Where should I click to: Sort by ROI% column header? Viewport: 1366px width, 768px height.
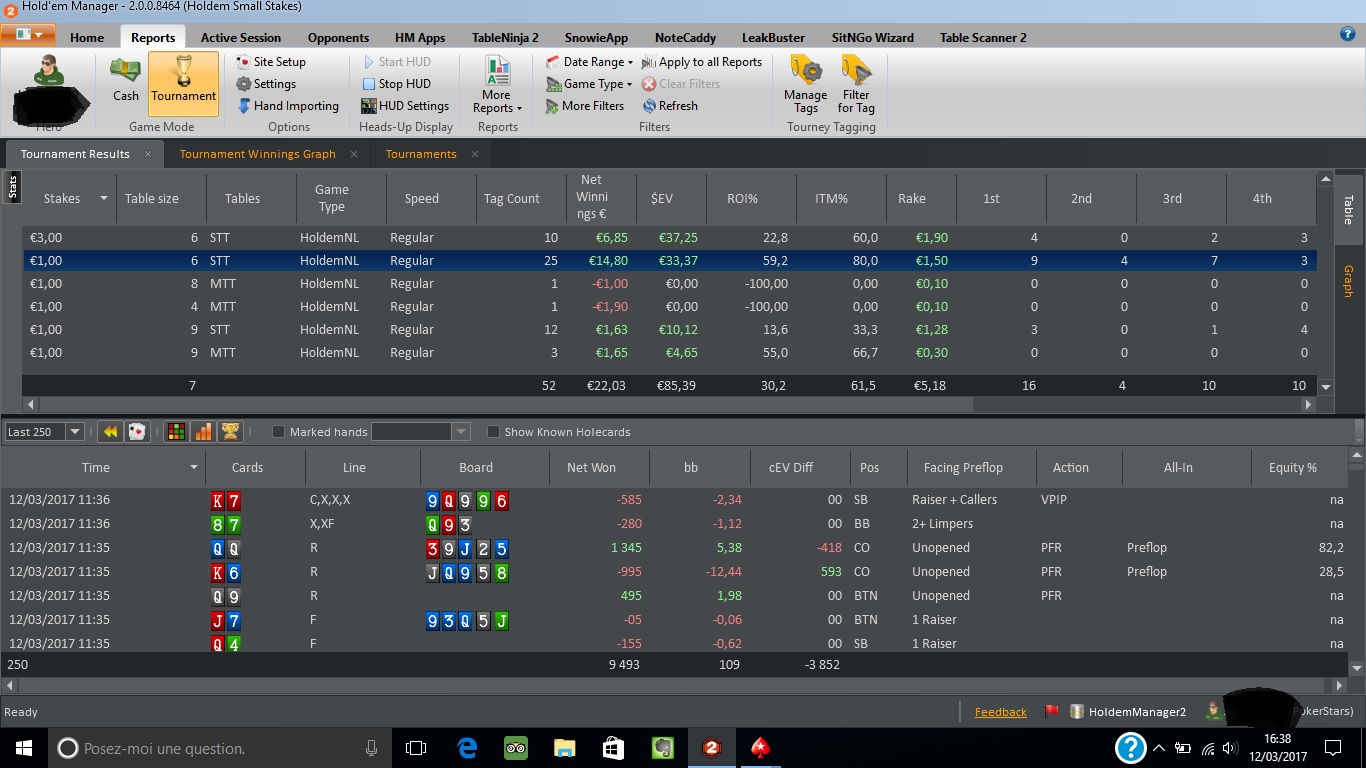(742, 198)
